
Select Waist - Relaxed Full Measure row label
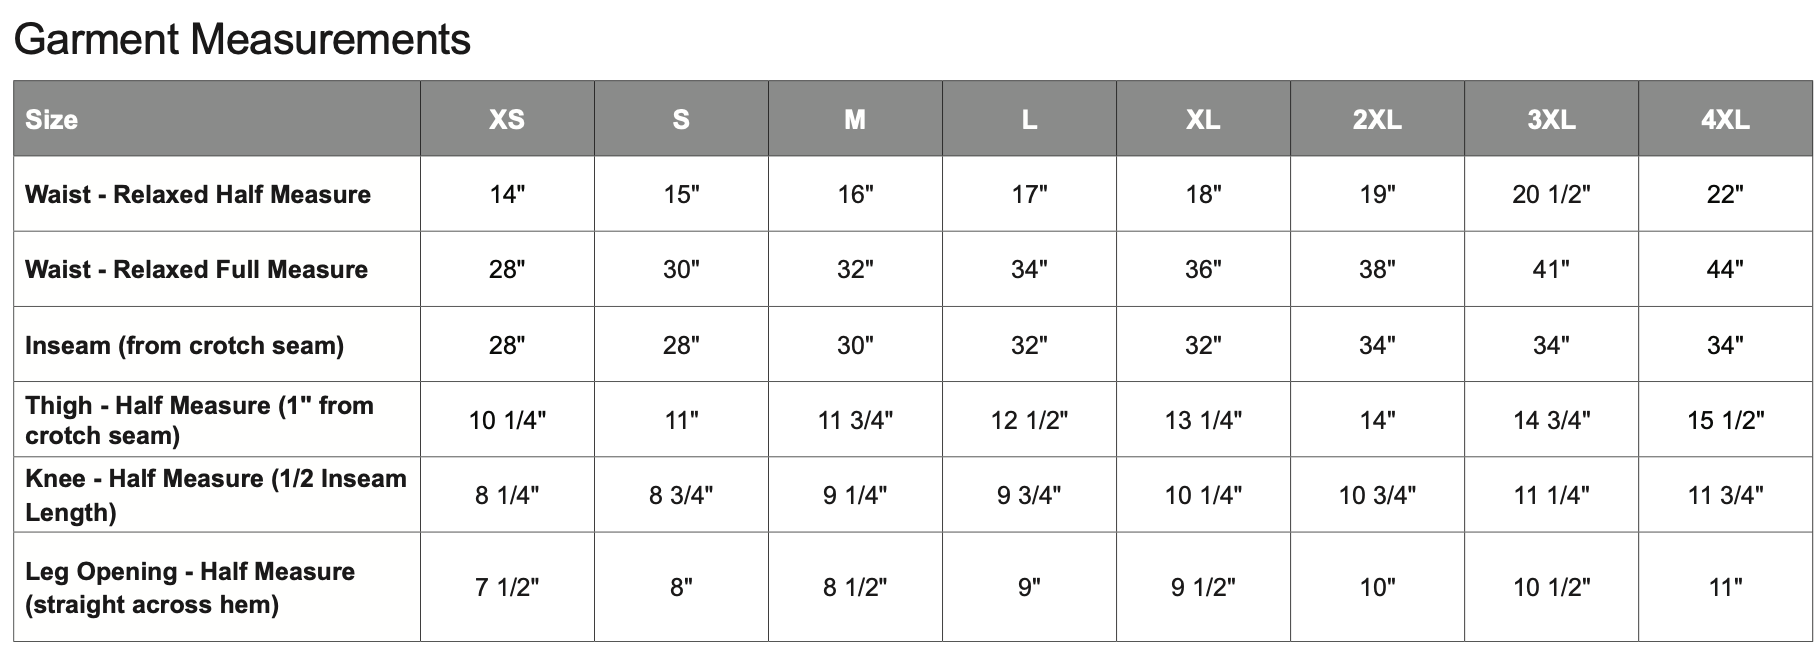point(197,269)
